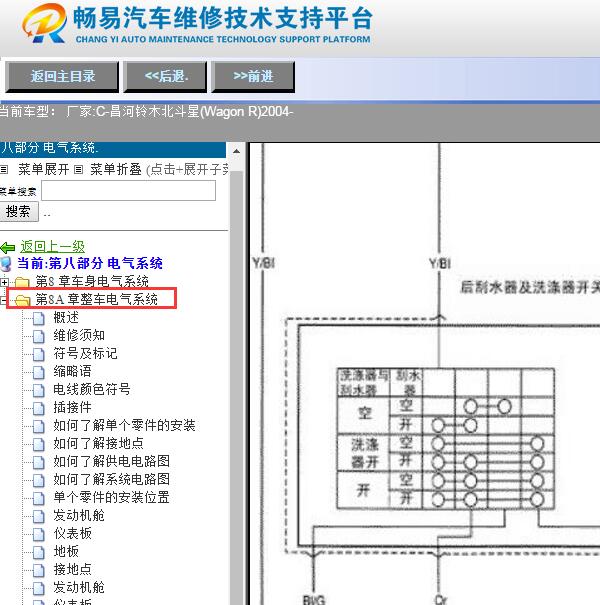Click 菜单折叠 to collapse all menus

click(x=116, y=169)
